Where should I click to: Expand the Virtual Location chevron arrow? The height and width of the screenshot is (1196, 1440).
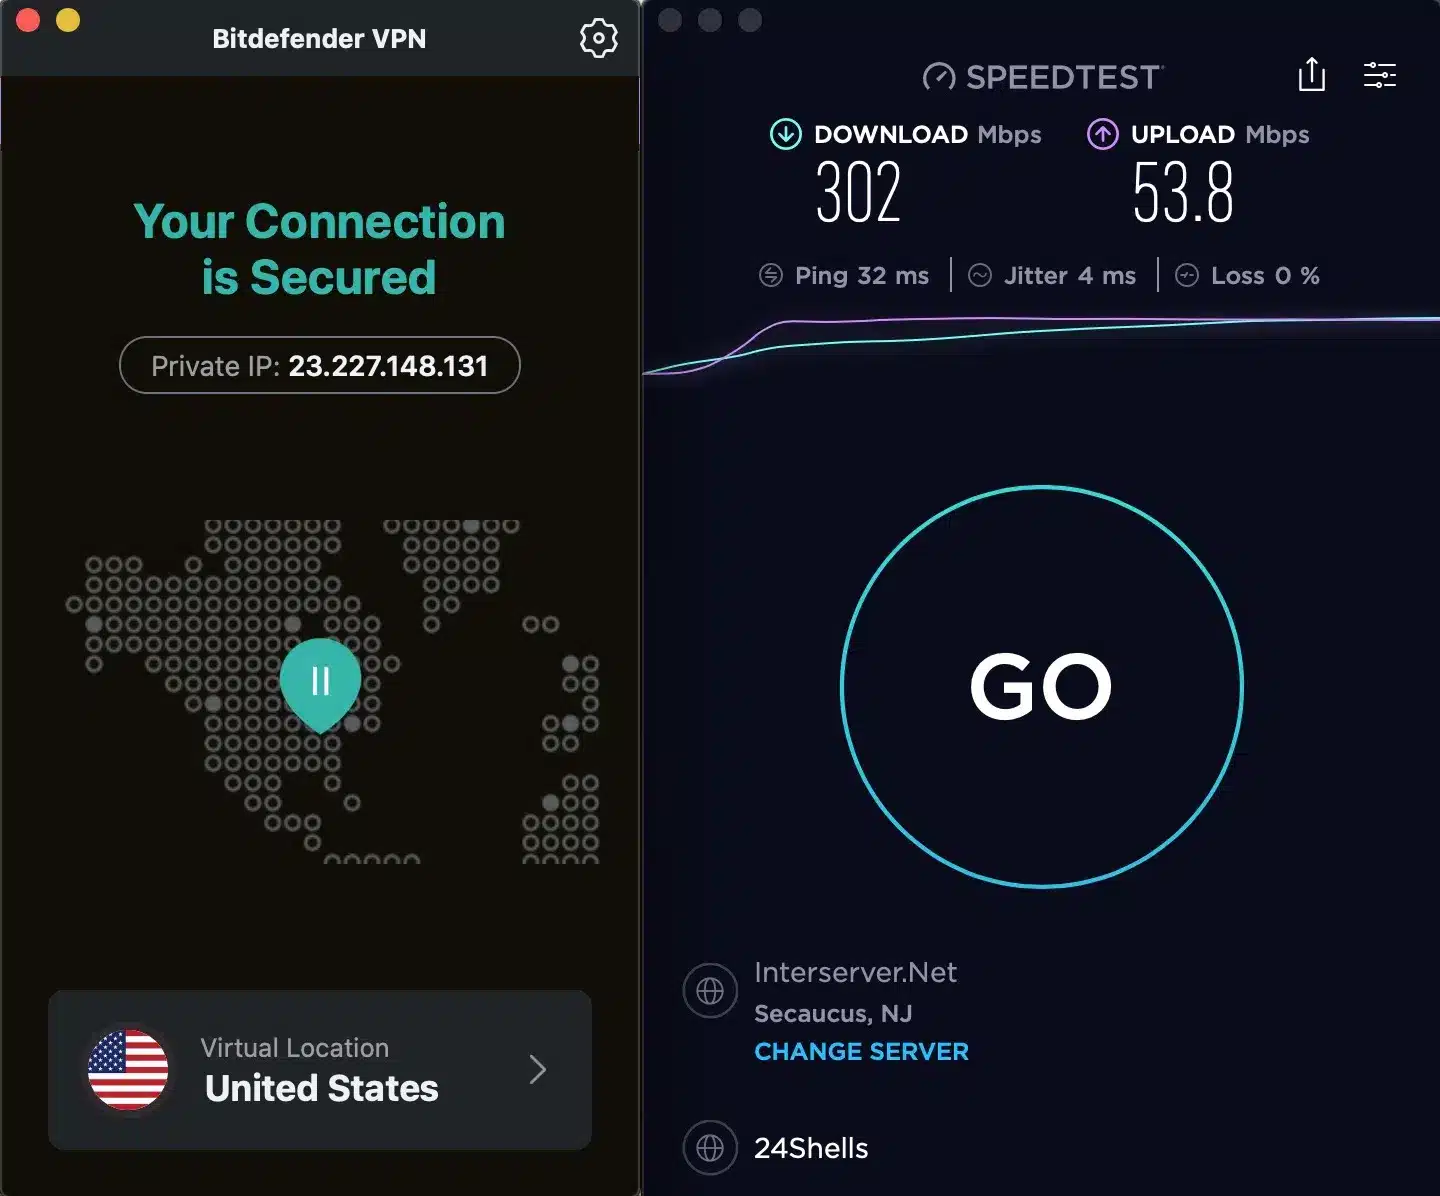pos(538,1069)
